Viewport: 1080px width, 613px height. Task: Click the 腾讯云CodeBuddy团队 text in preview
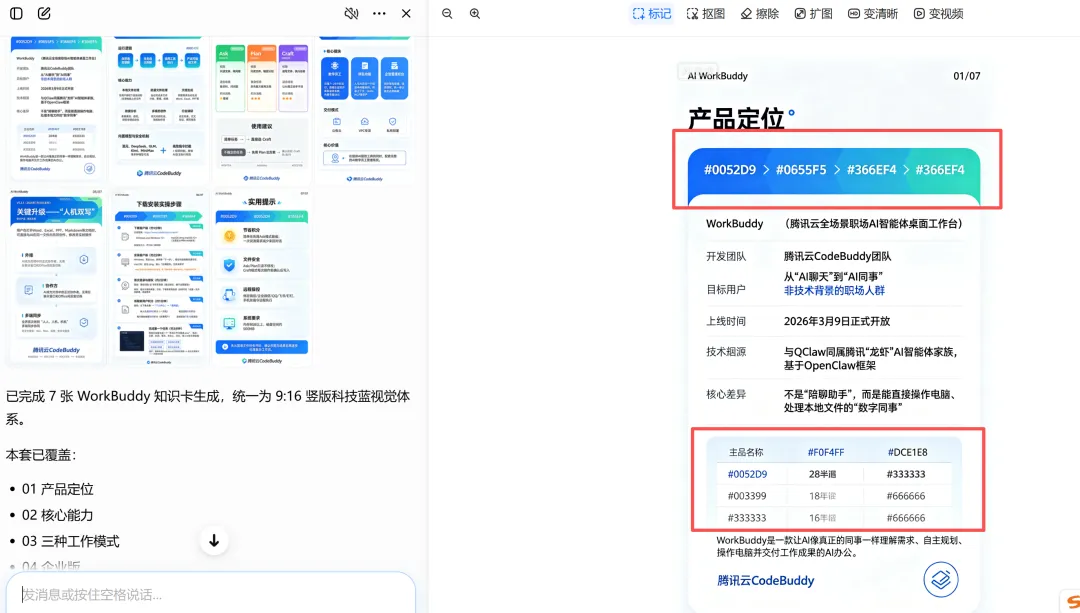pyautogui.click(x=838, y=256)
